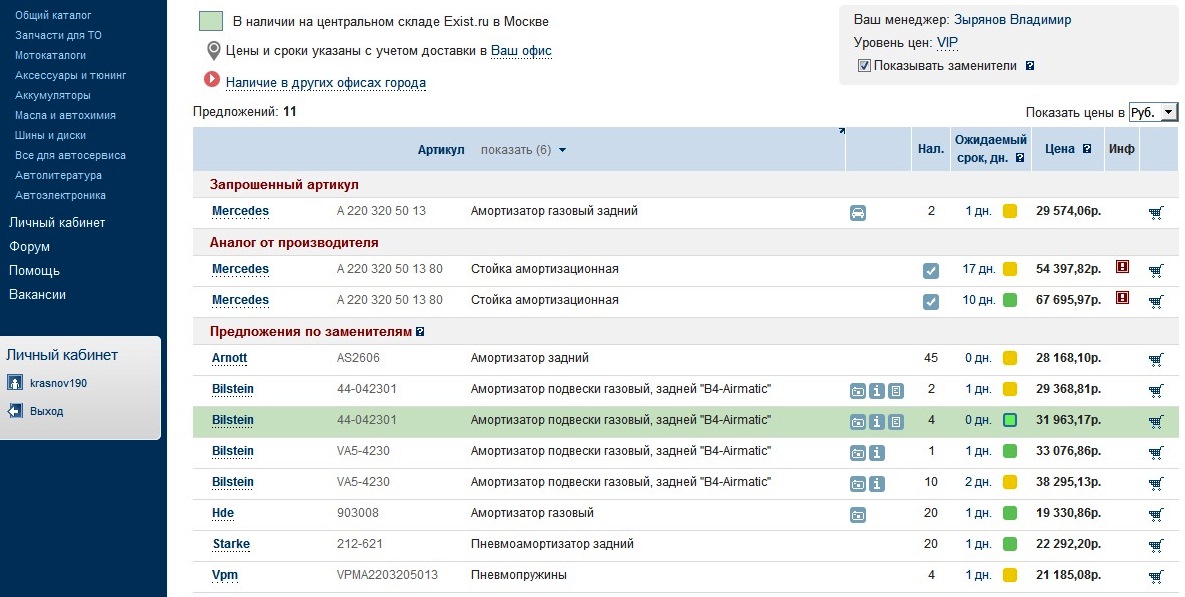This screenshot has width=1185, height=597.
Task: Open red warning info for 54 397,82р. offer
Action: [1122, 267]
